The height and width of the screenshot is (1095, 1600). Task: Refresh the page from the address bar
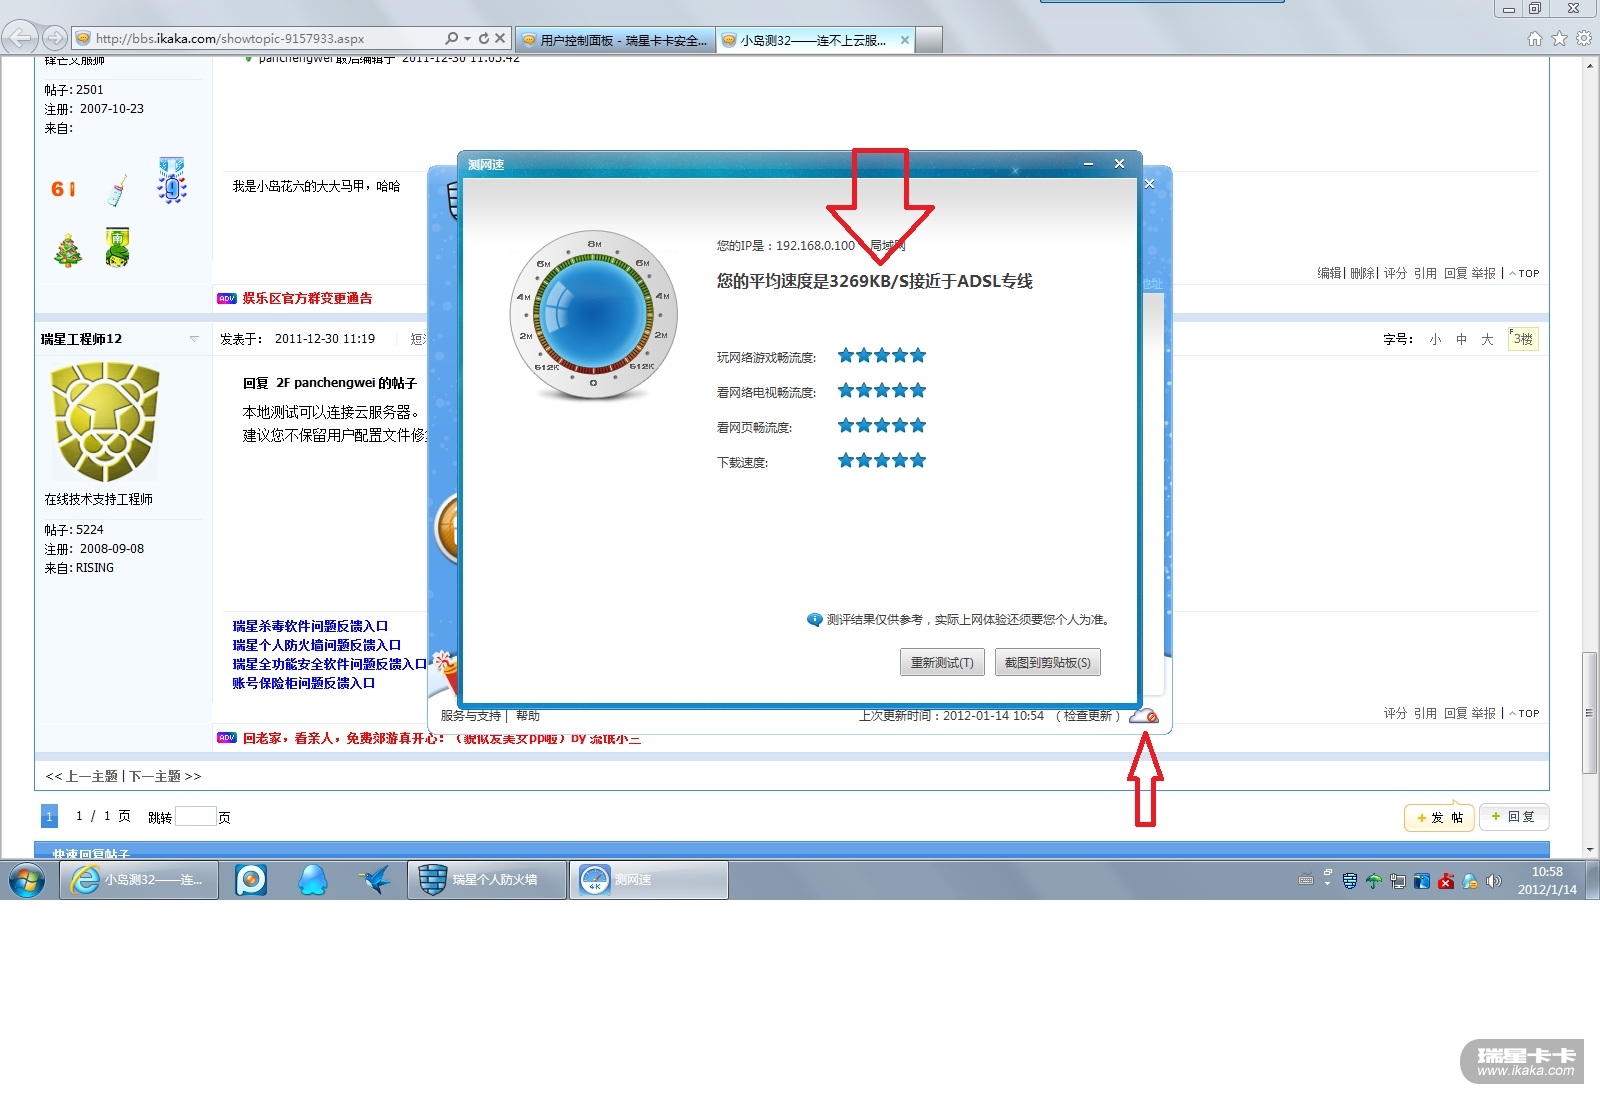pyautogui.click(x=484, y=39)
